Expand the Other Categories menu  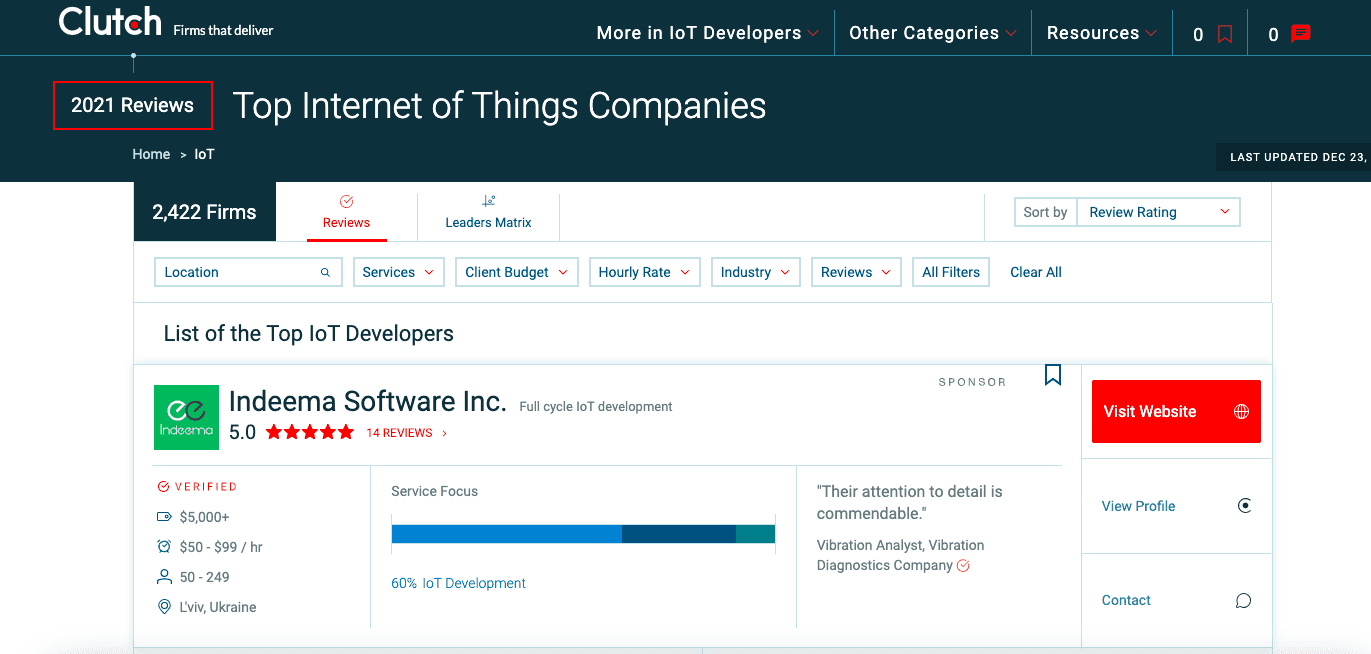[932, 33]
